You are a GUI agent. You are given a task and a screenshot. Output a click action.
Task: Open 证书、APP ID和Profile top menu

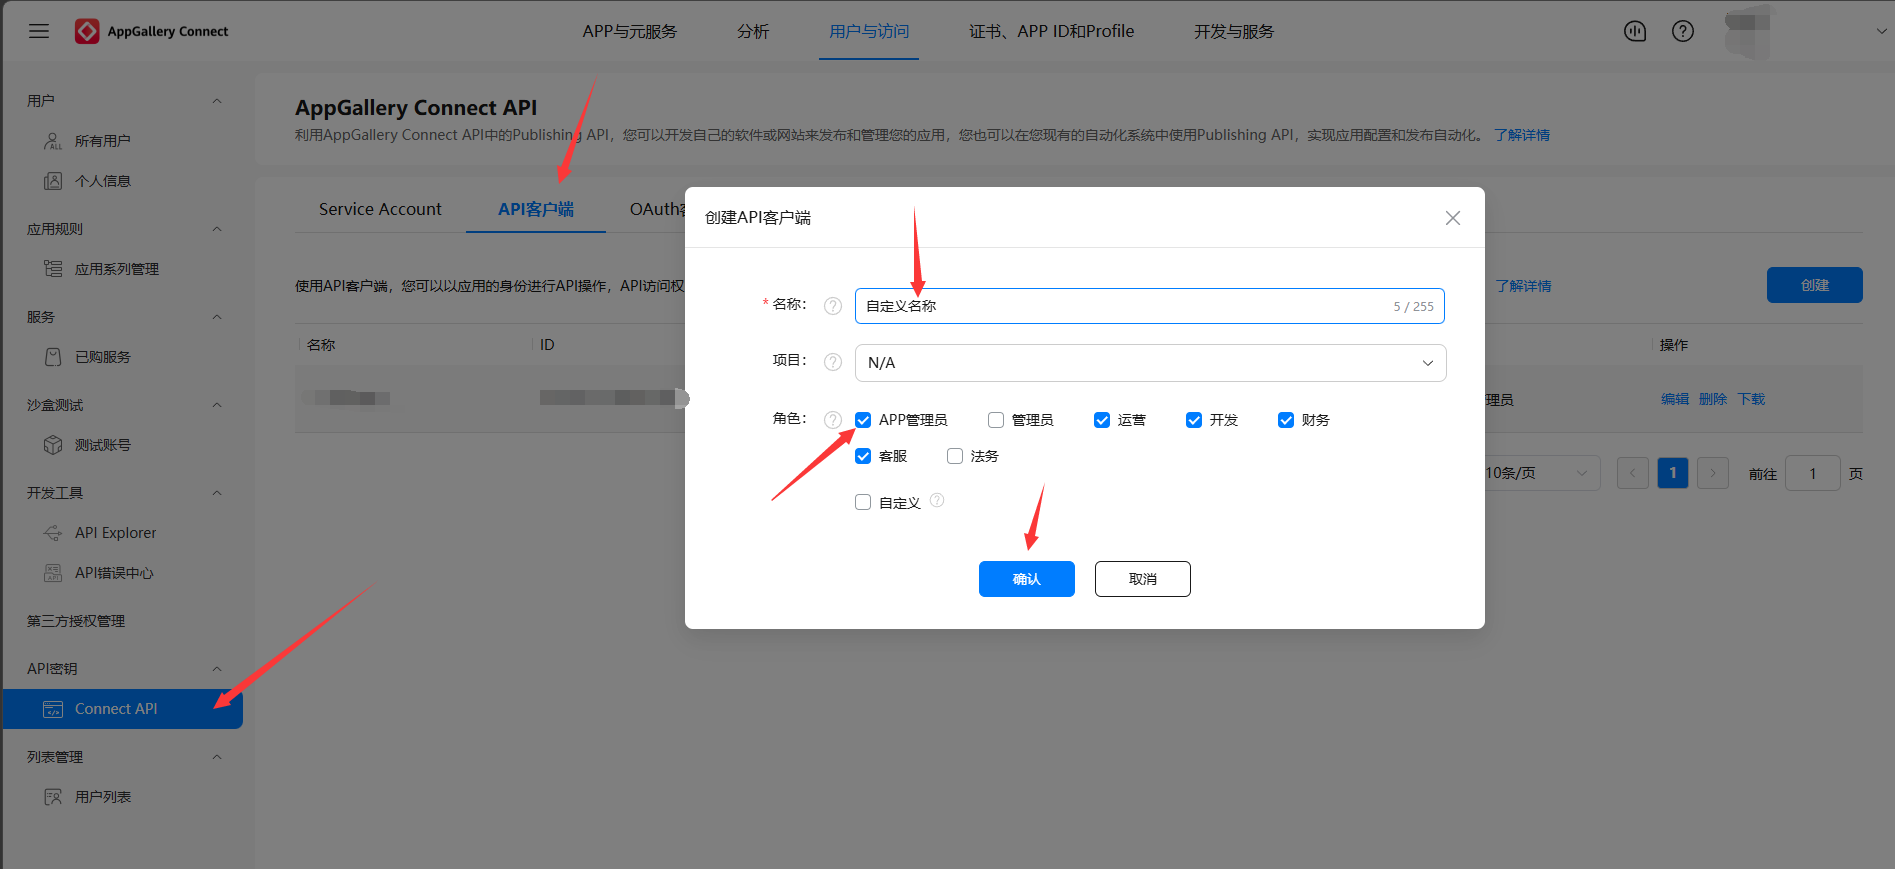click(1051, 31)
